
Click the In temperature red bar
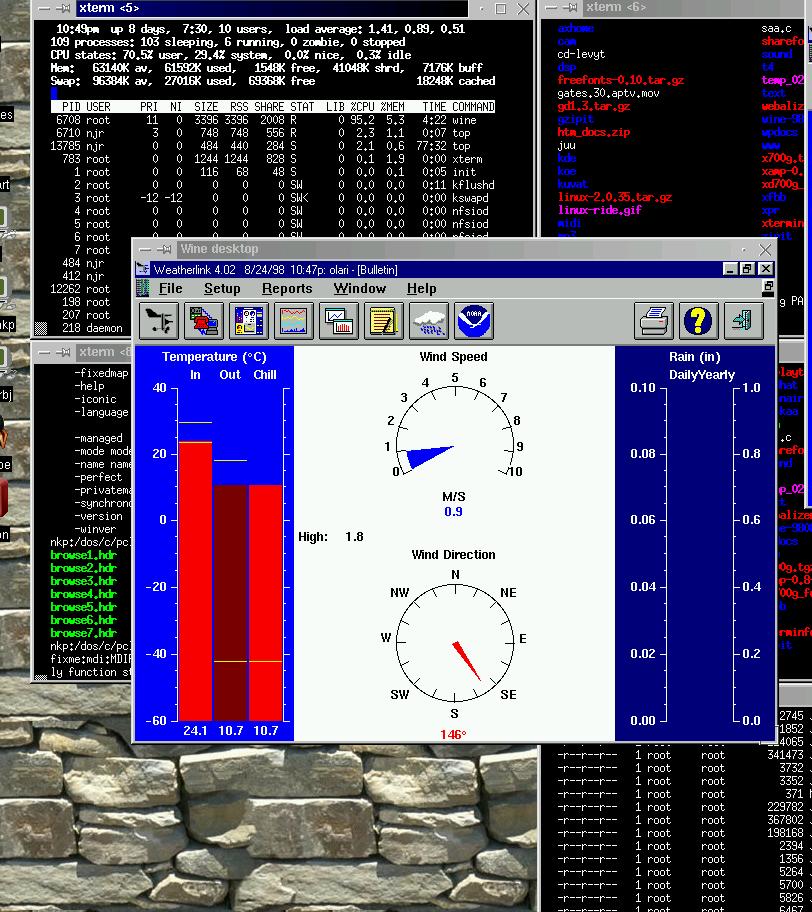[195, 581]
